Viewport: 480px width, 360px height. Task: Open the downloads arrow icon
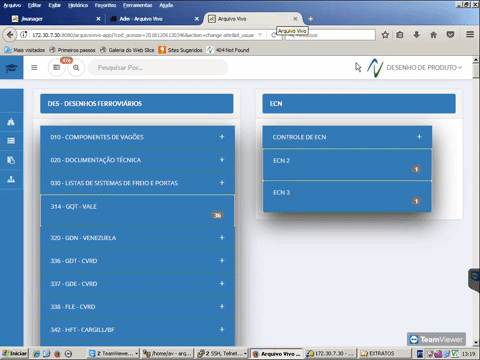417,35
